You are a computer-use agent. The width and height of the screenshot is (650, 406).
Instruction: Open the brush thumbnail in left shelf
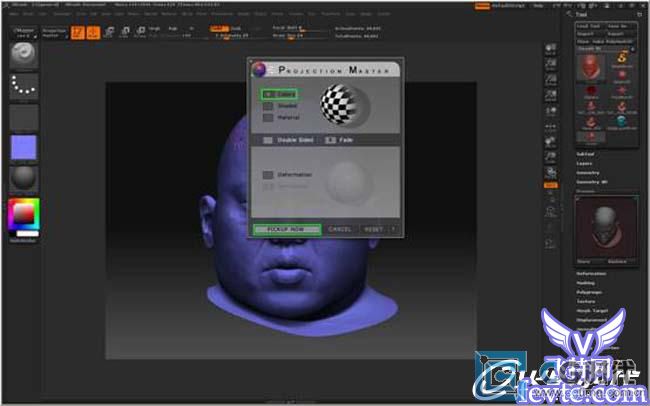click(24, 56)
